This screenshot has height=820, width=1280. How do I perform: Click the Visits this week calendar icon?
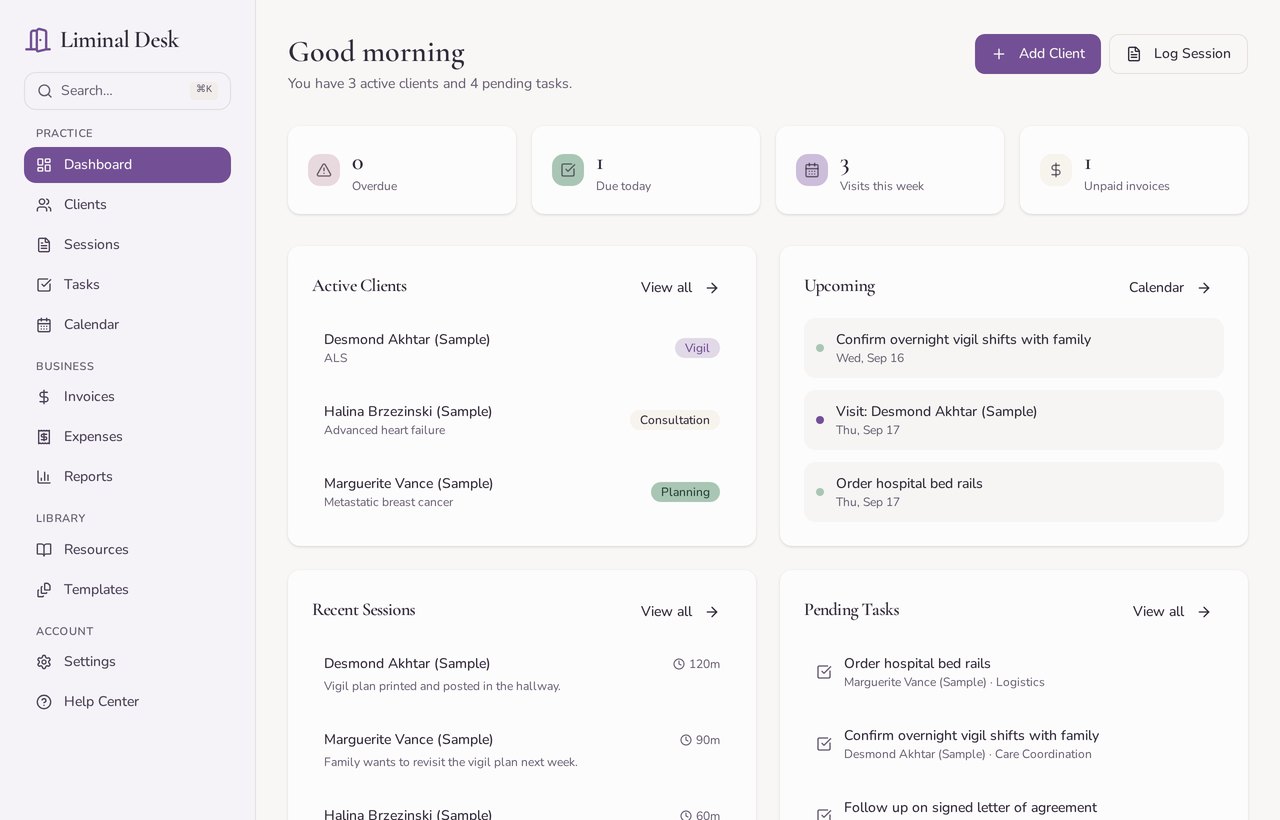(812, 170)
